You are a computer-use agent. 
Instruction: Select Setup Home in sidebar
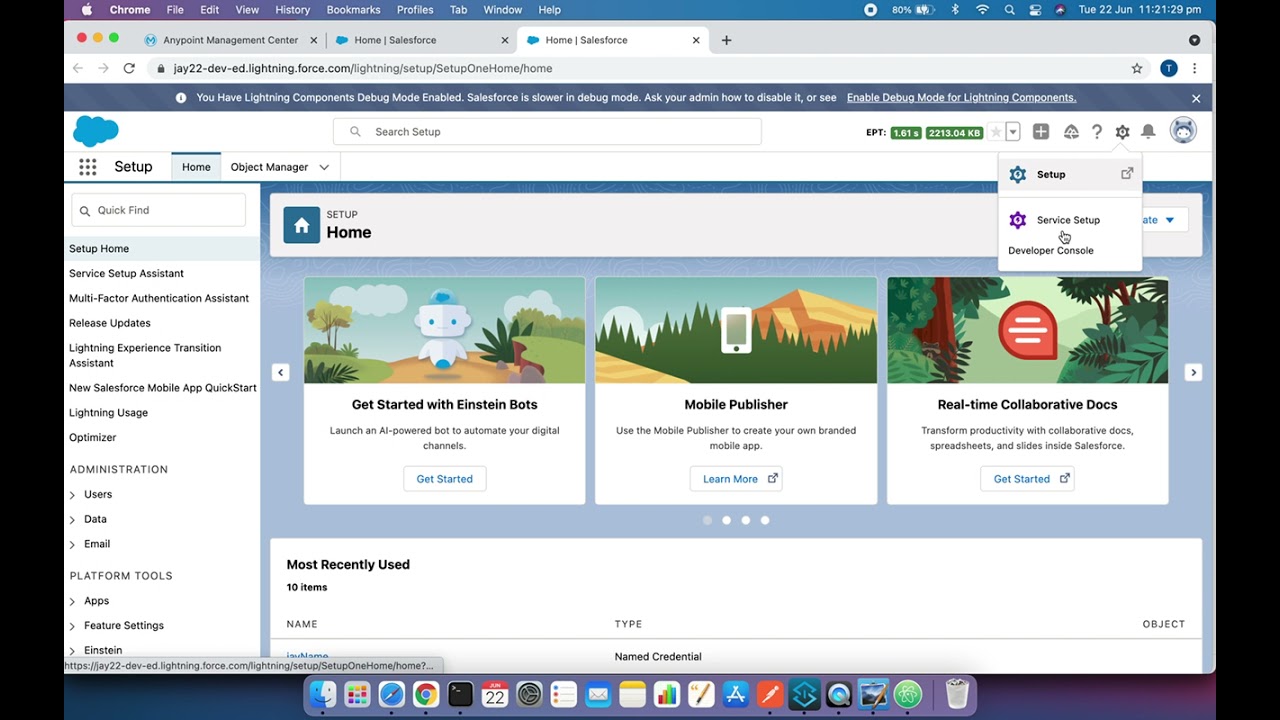[x=162, y=248]
